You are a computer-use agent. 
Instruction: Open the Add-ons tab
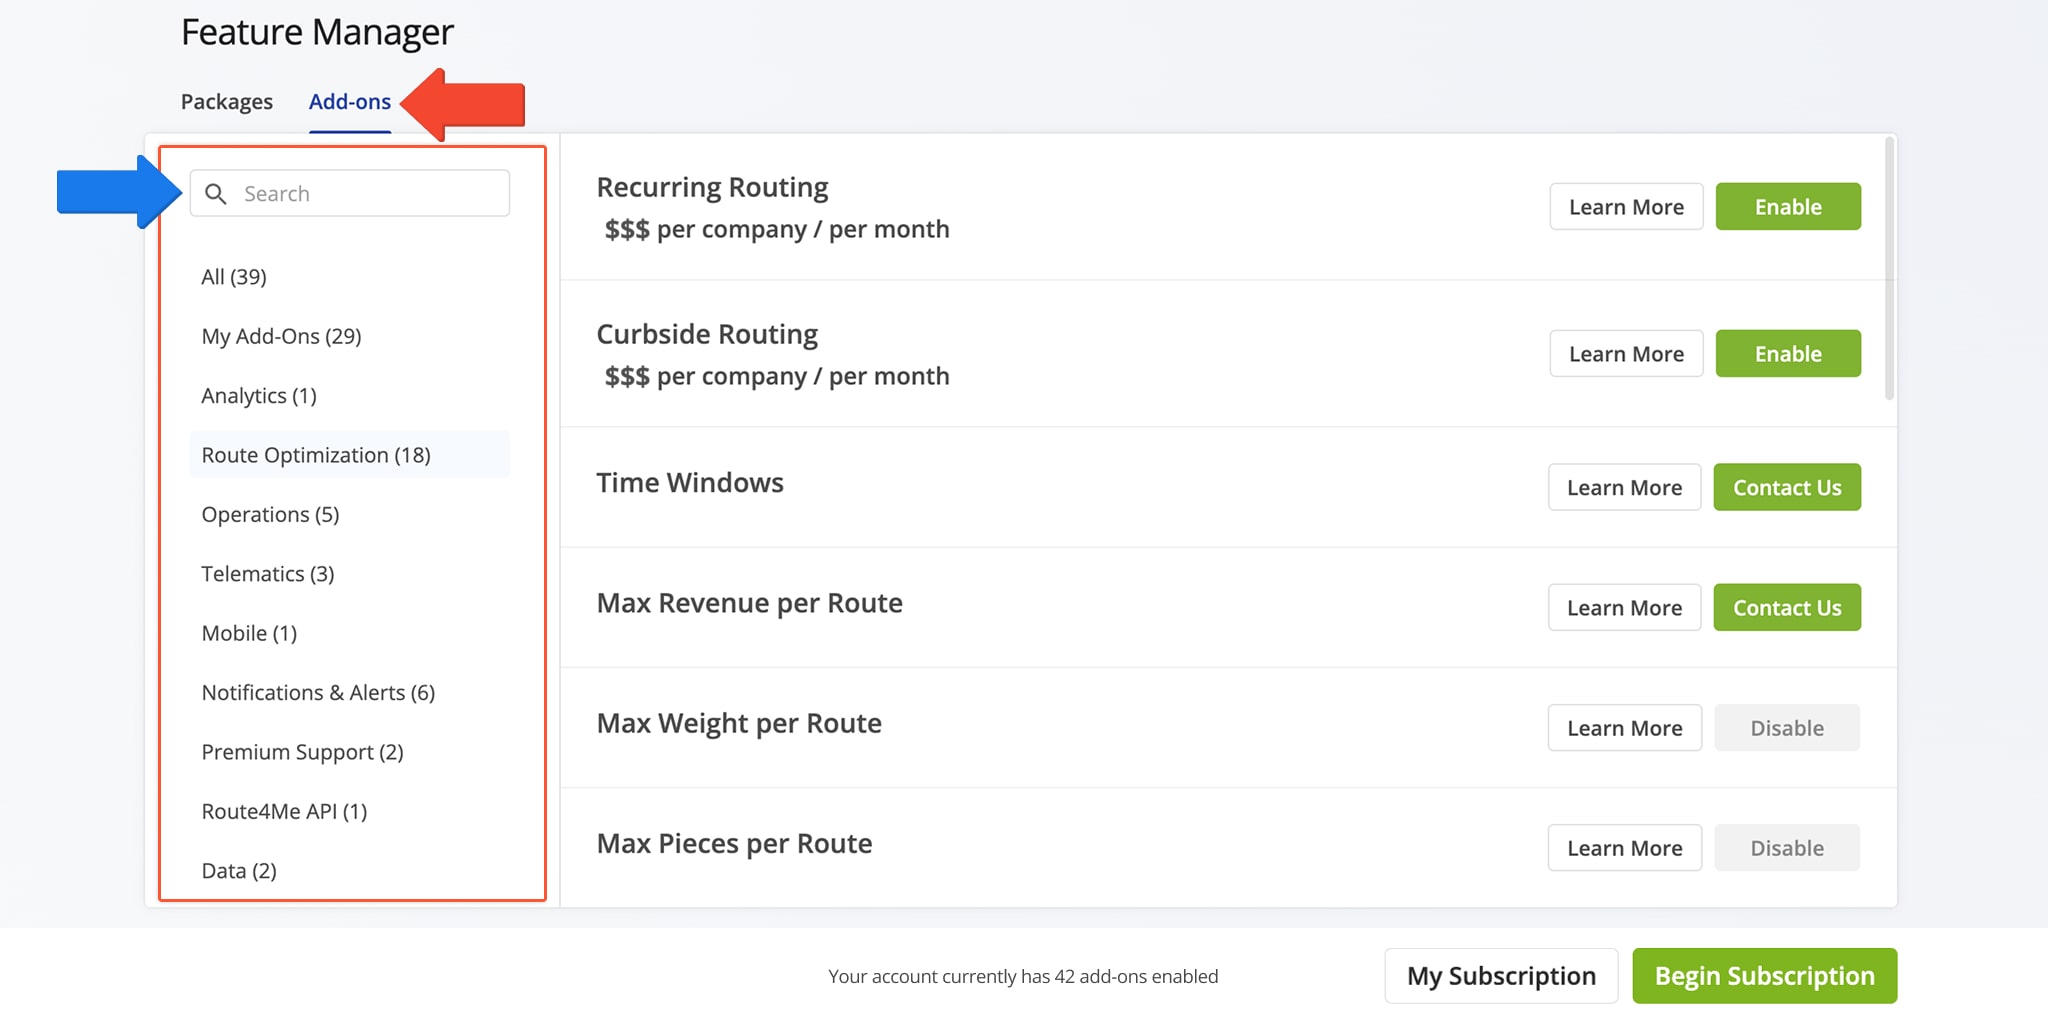click(x=349, y=102)
